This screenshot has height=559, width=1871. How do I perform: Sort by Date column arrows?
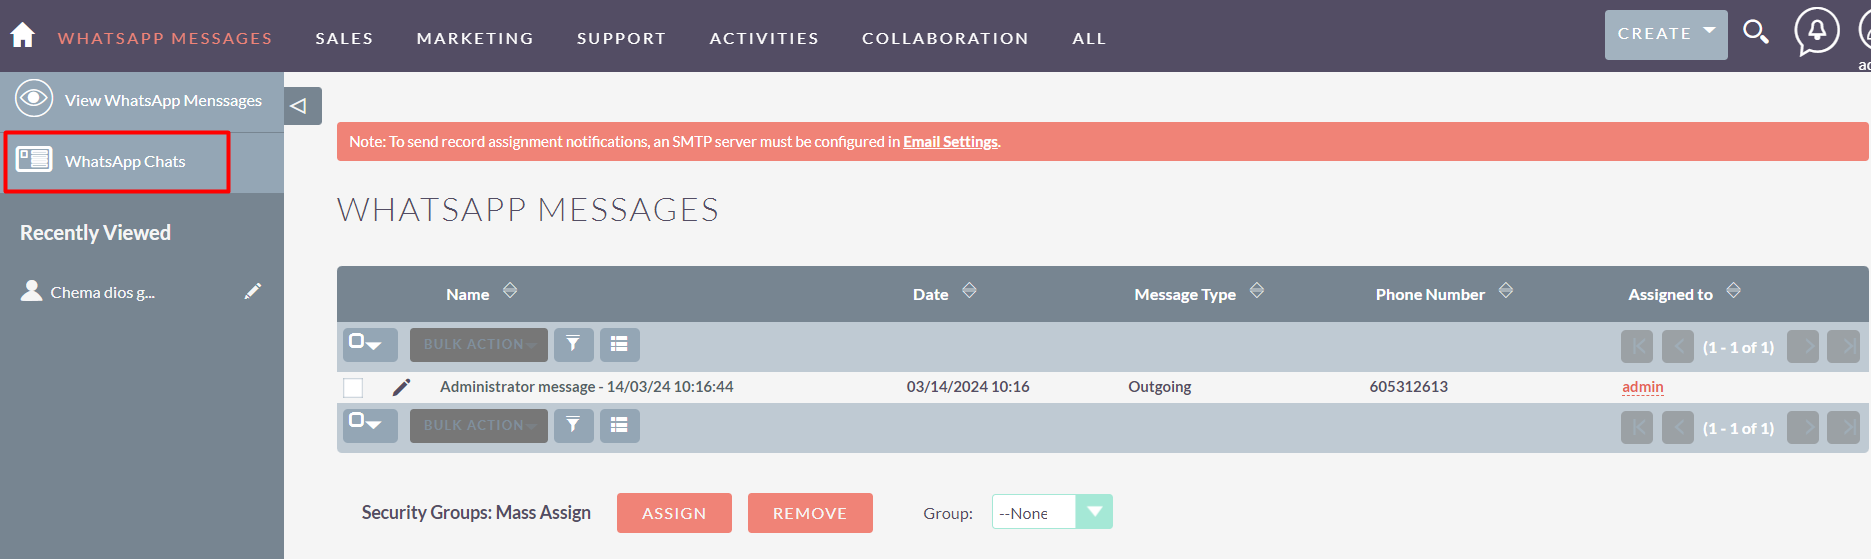969,291
